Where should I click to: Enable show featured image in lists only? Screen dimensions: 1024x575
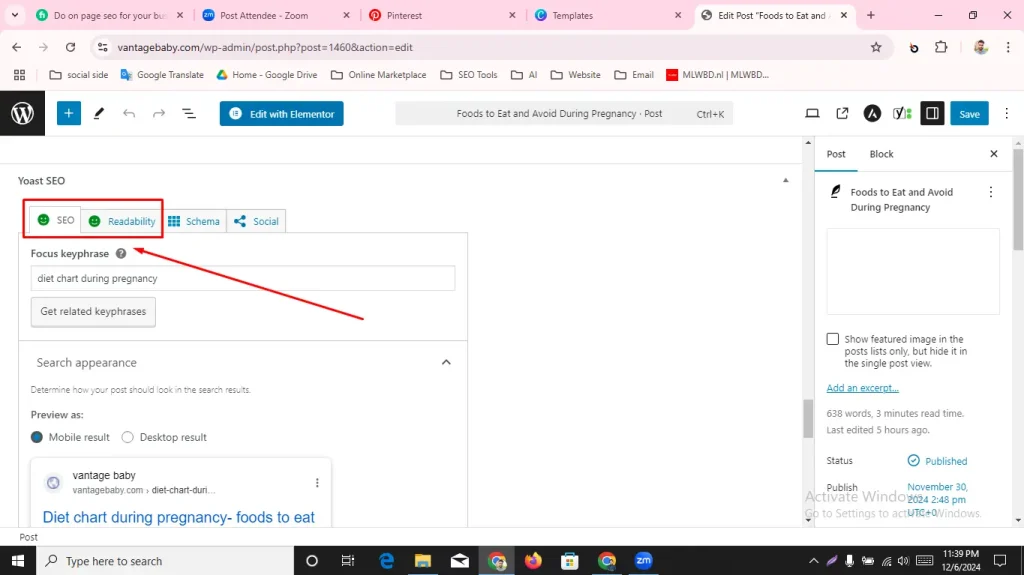click(833, 340)
